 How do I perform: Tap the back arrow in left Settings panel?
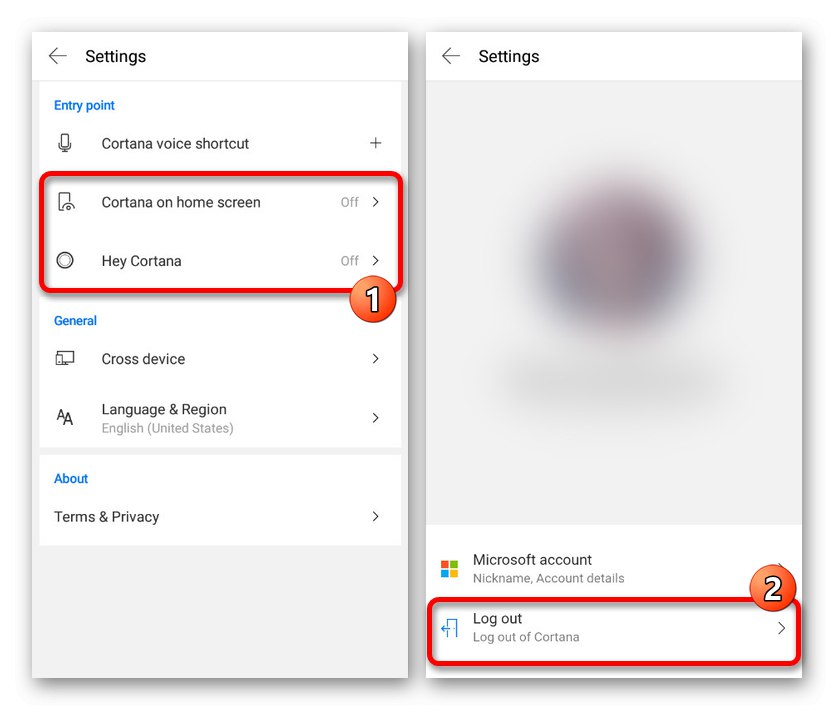[58, 57]
